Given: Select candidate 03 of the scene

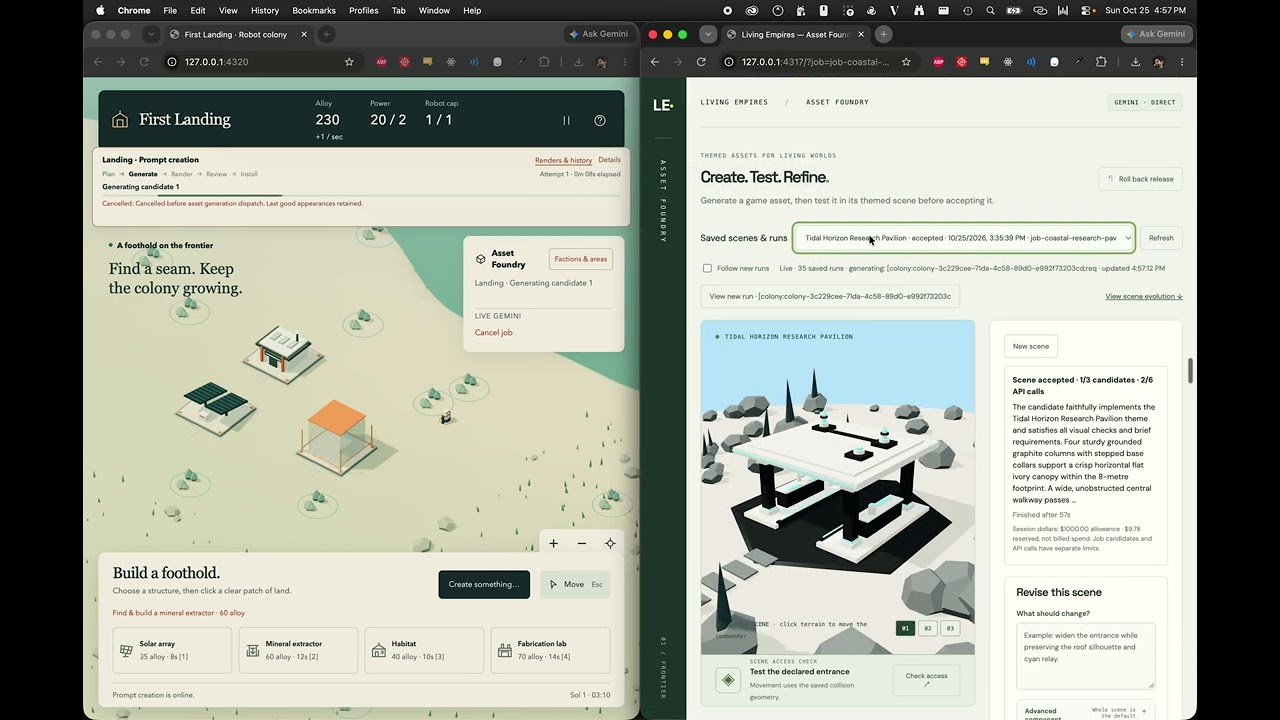Looking at the screenshot, I should [950, 628].
